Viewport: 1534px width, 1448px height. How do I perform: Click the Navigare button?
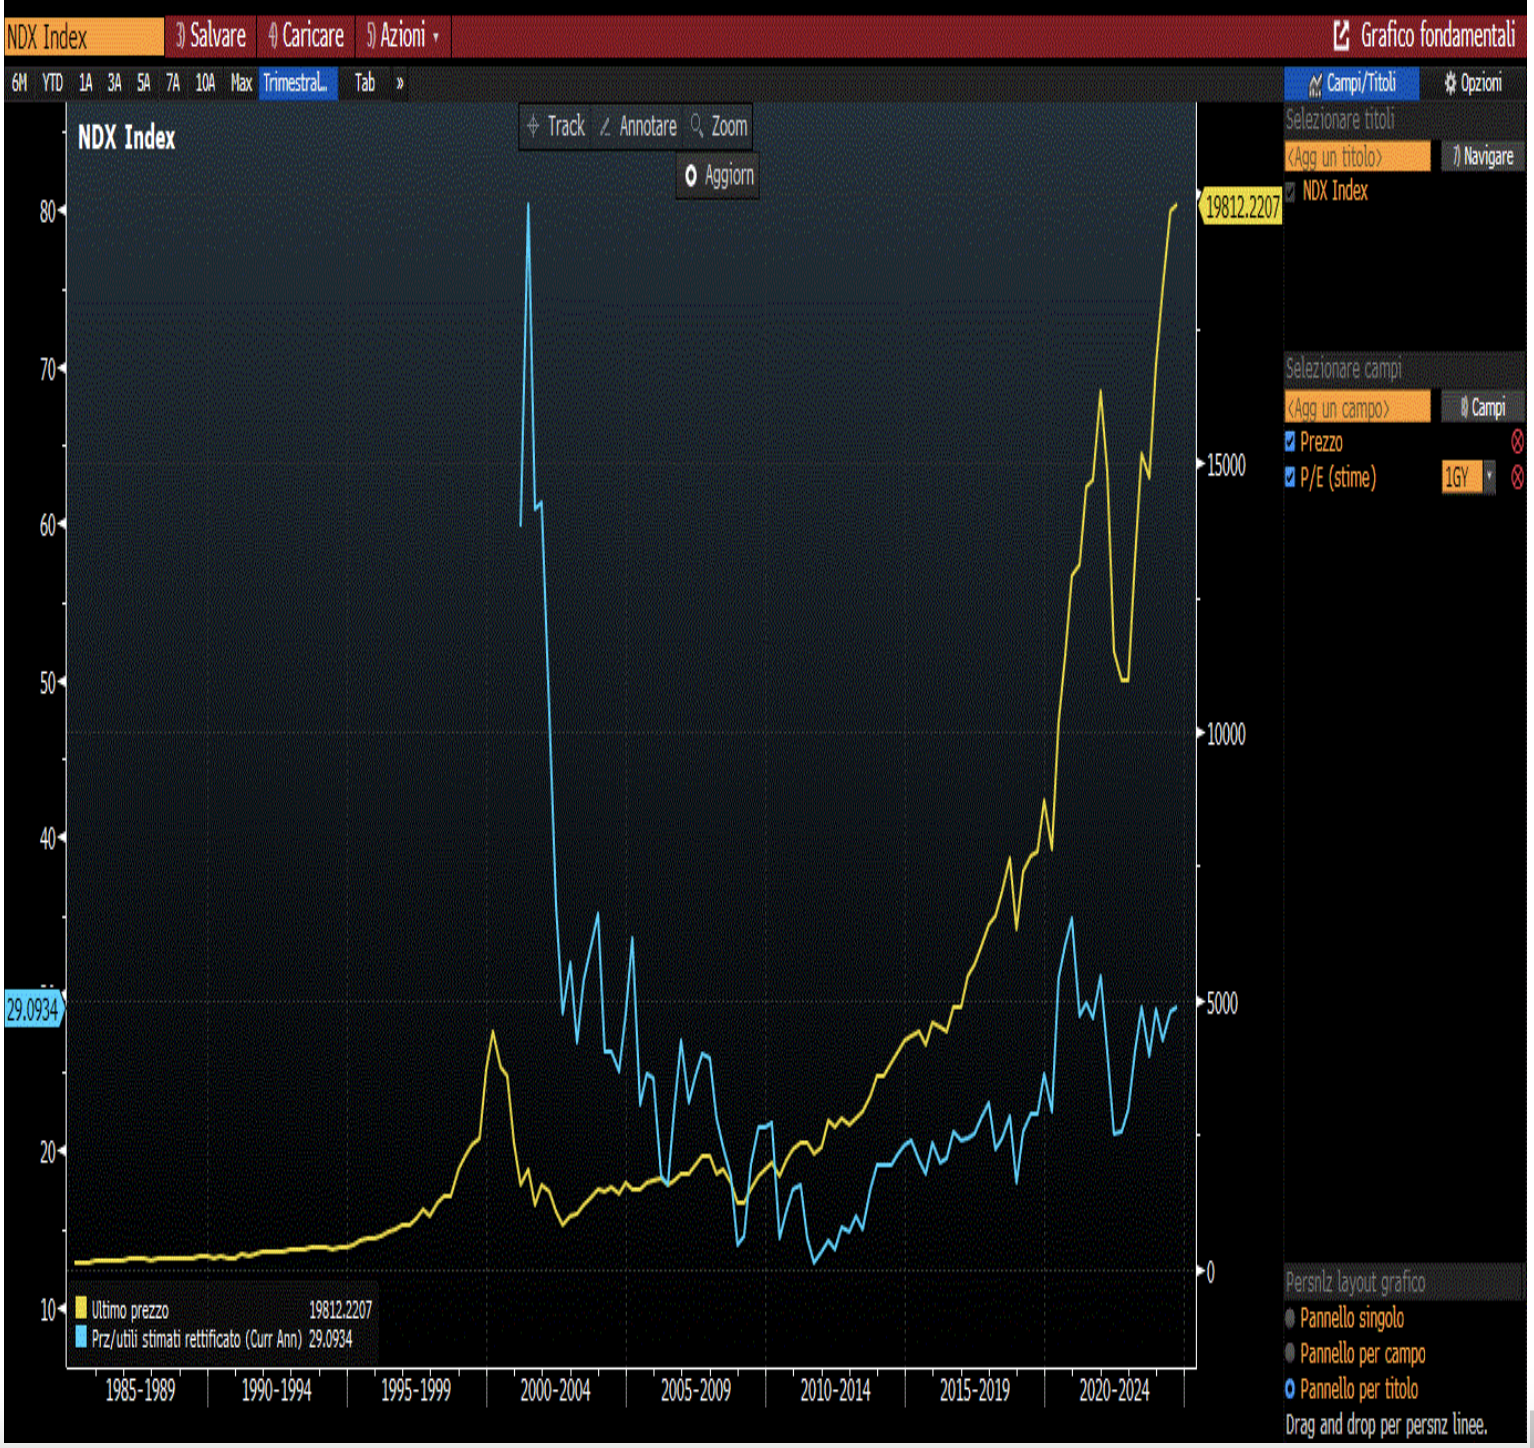tap(1482, 157)
